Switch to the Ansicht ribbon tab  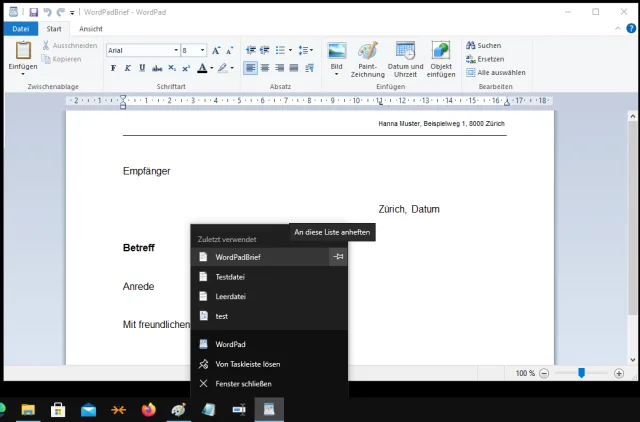coord(91,29)
